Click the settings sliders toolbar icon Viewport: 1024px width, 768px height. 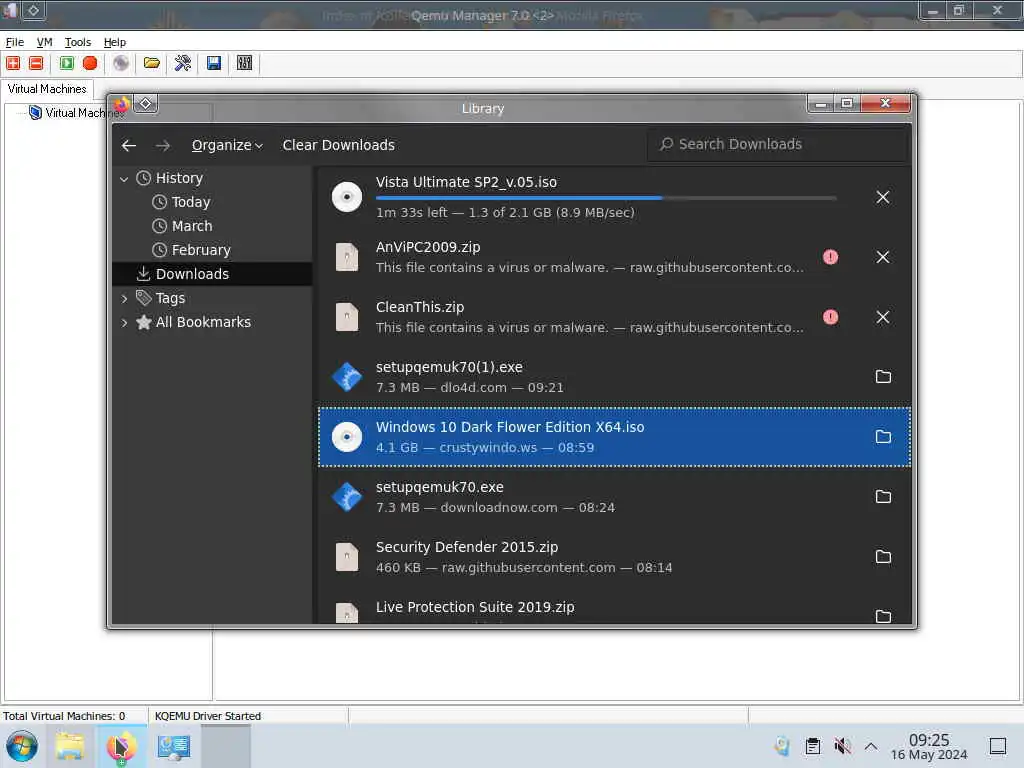[244, 63]
